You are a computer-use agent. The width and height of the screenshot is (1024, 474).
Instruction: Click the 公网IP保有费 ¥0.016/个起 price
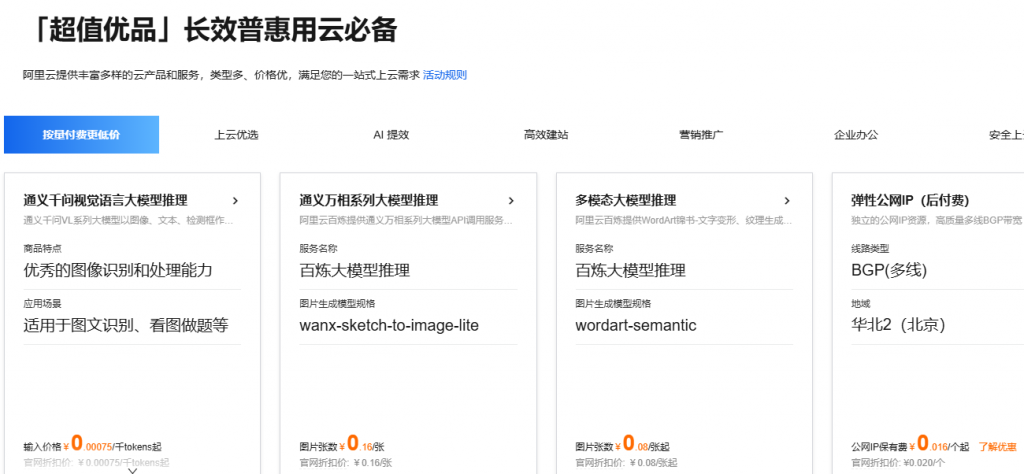[x=910, y=445]
